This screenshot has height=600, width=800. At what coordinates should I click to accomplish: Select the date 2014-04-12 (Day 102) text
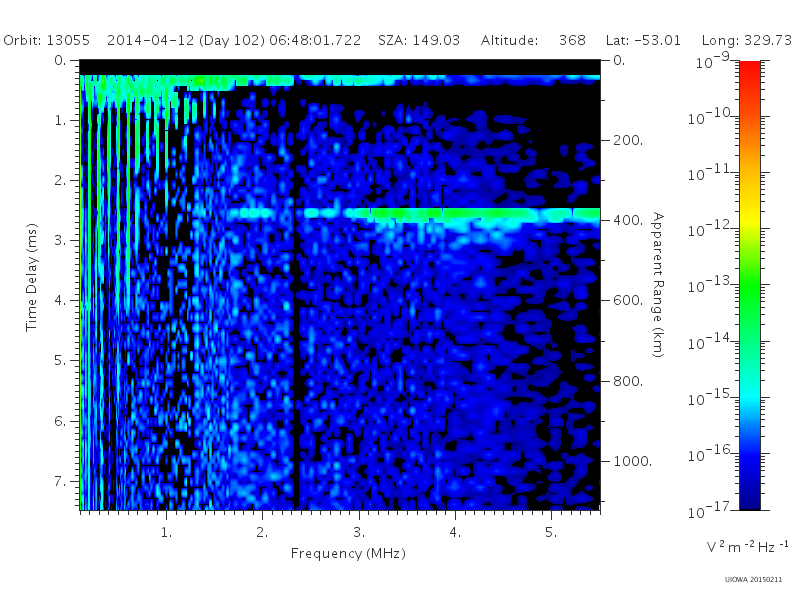[186, 40]
